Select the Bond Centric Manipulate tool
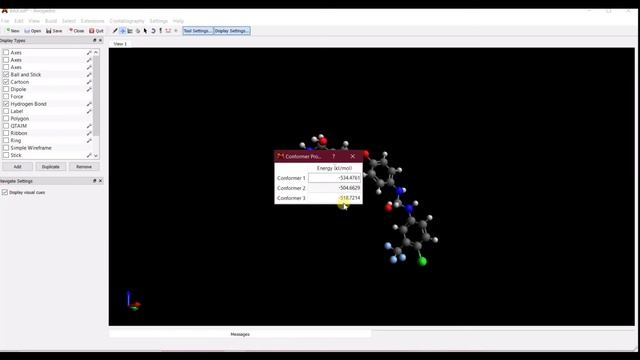 130,31
